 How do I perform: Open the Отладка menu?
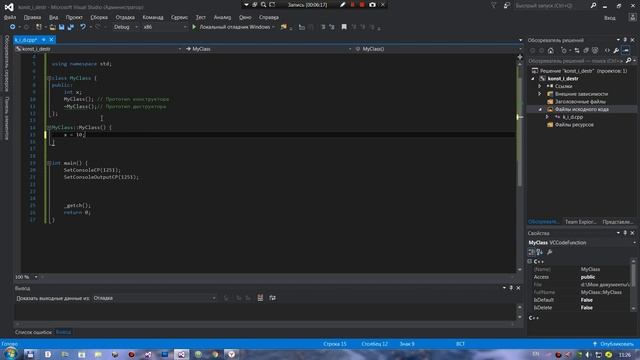pyautogui.click(x=125, y=17)
